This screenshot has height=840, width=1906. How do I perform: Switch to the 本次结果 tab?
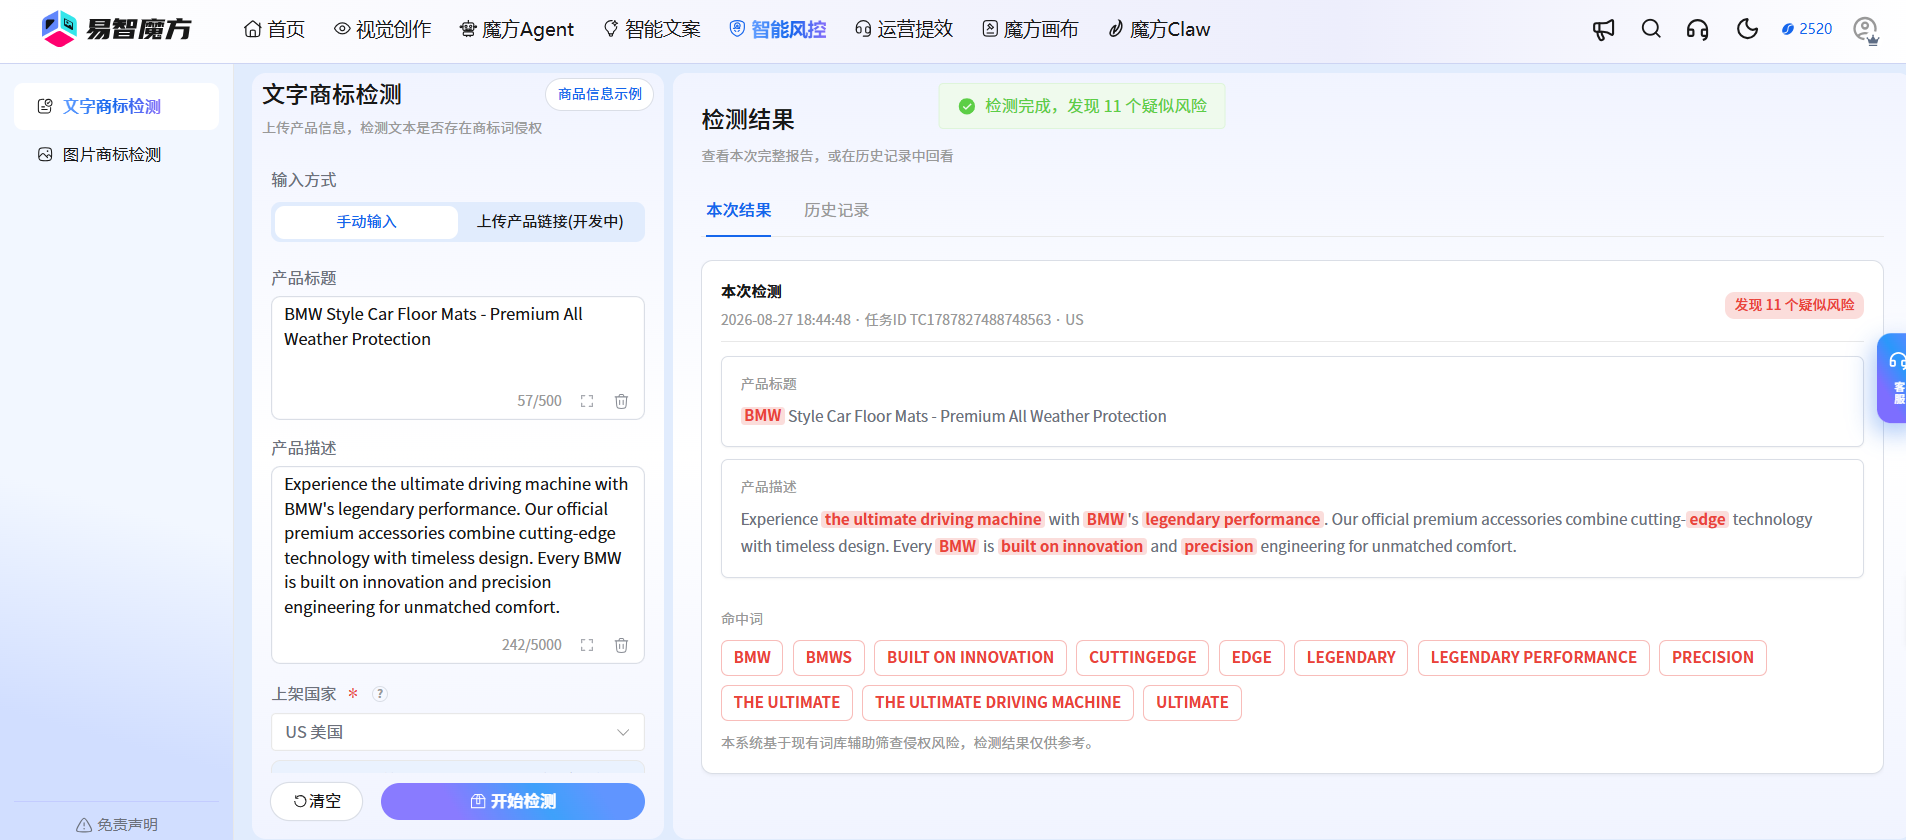point(738,210)
